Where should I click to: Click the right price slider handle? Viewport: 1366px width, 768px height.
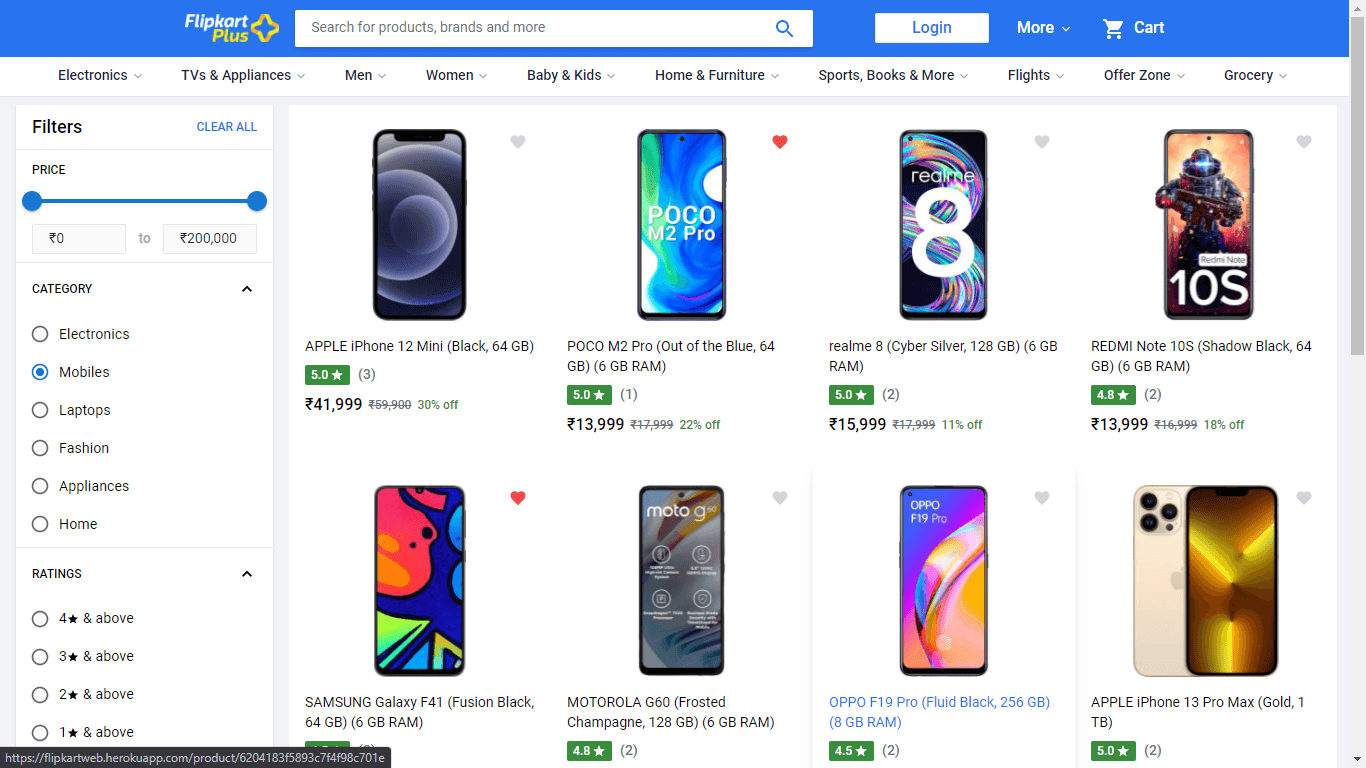(x=257, y=201)
